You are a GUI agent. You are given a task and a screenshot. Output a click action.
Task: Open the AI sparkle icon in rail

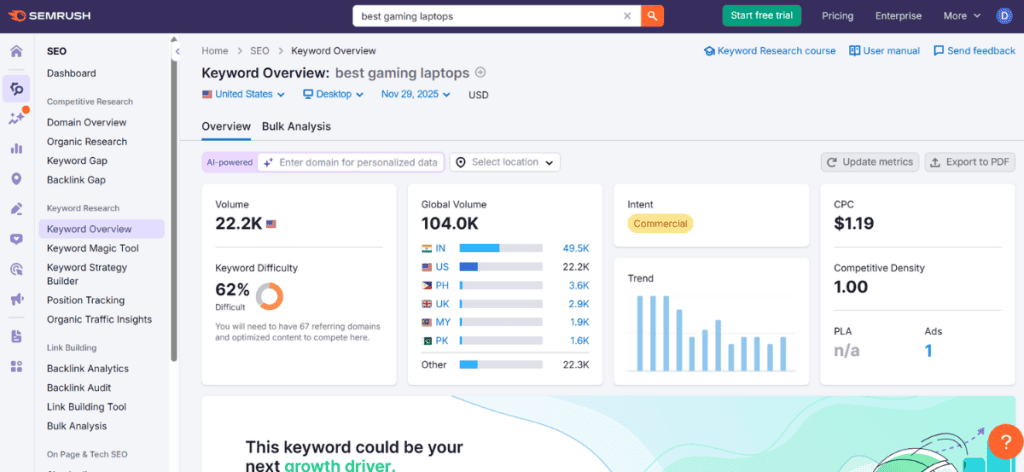(x=16, y=118)
